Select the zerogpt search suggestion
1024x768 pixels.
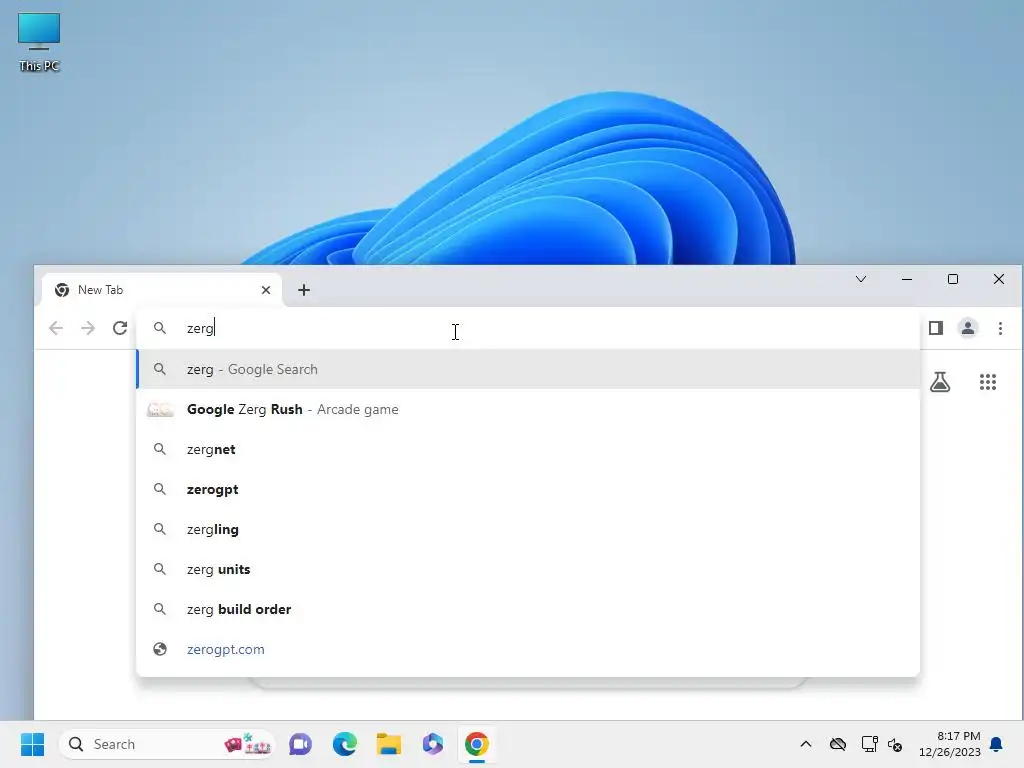point(528,489)
